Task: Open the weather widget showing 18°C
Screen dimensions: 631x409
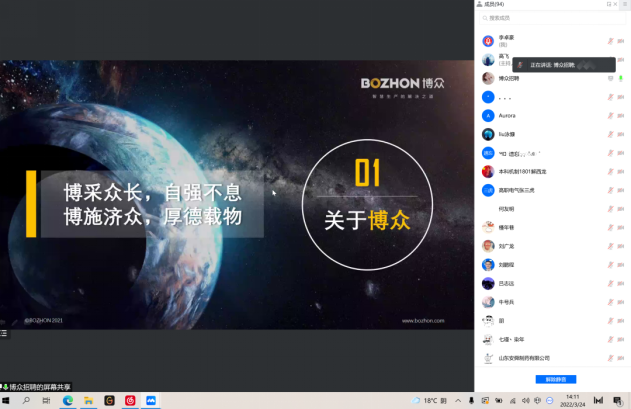Action: coord(429,401)
